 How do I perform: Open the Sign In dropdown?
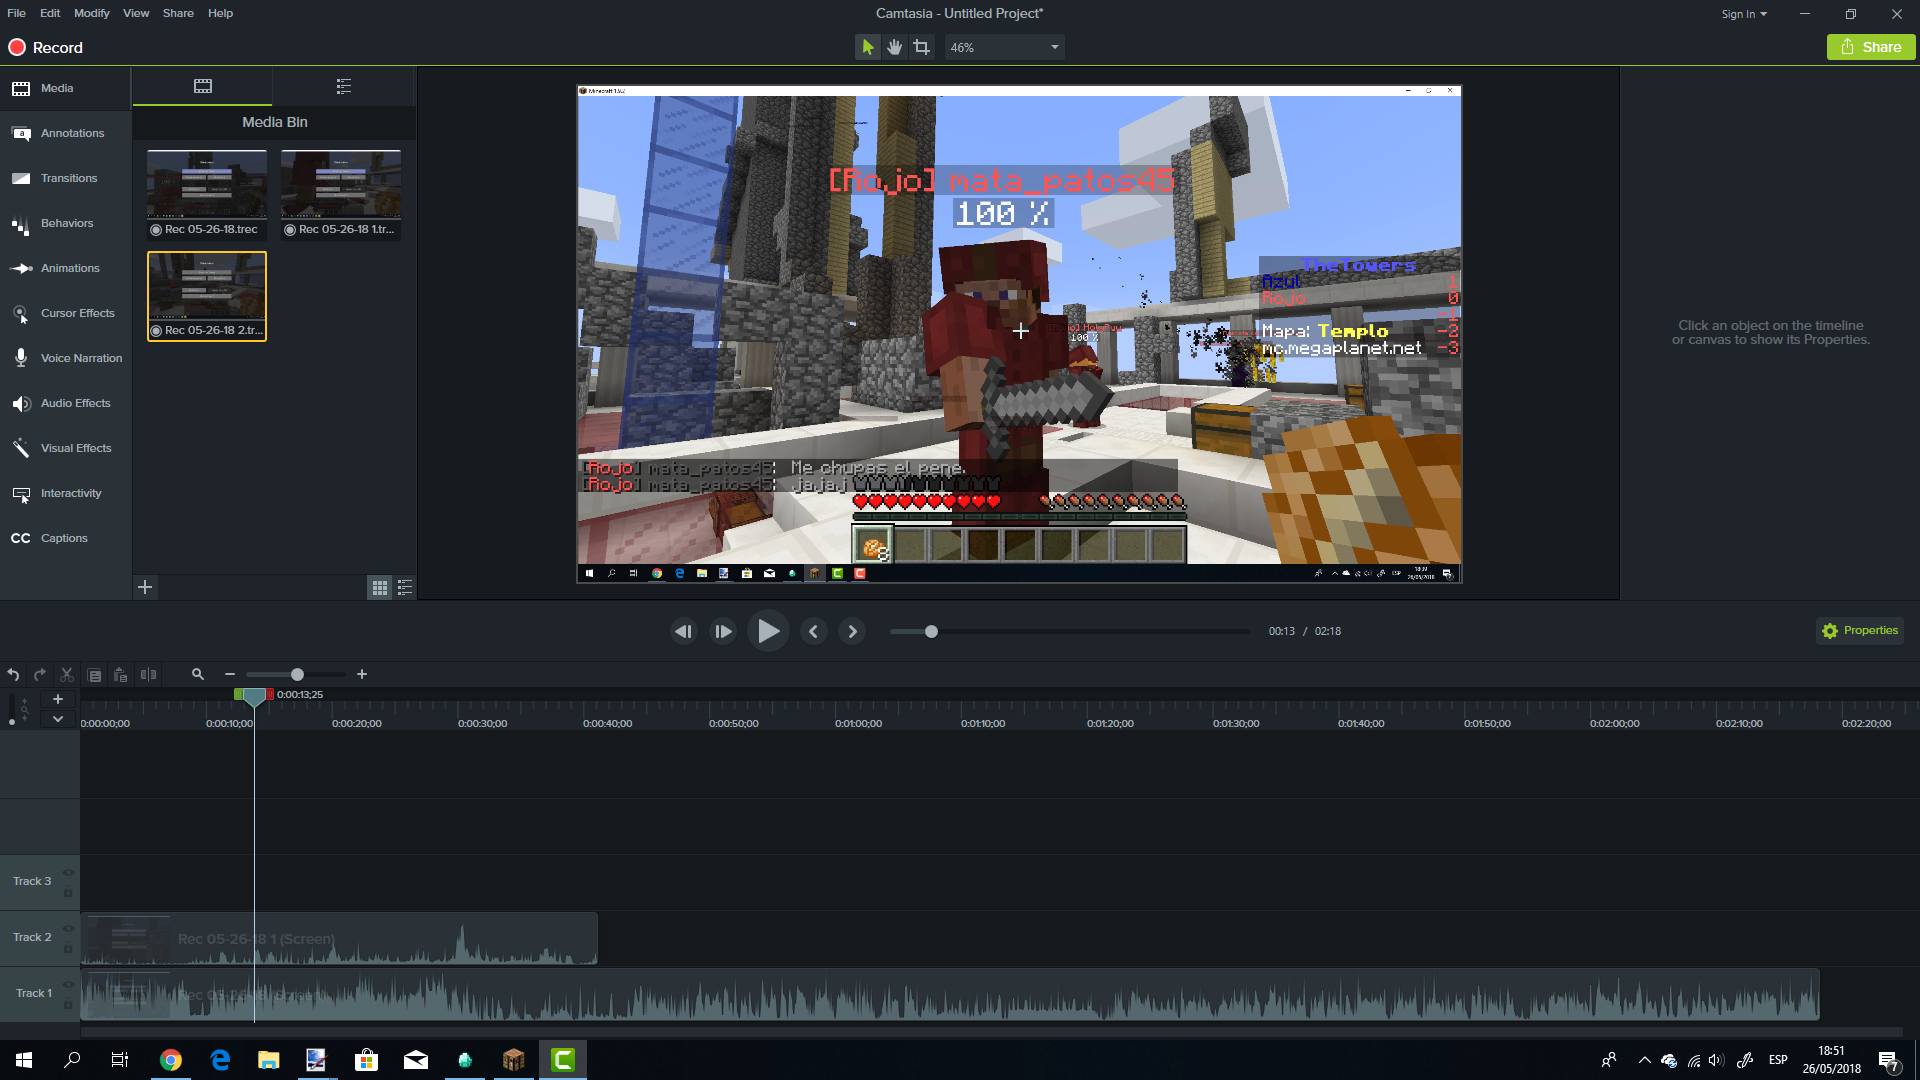1744,14
